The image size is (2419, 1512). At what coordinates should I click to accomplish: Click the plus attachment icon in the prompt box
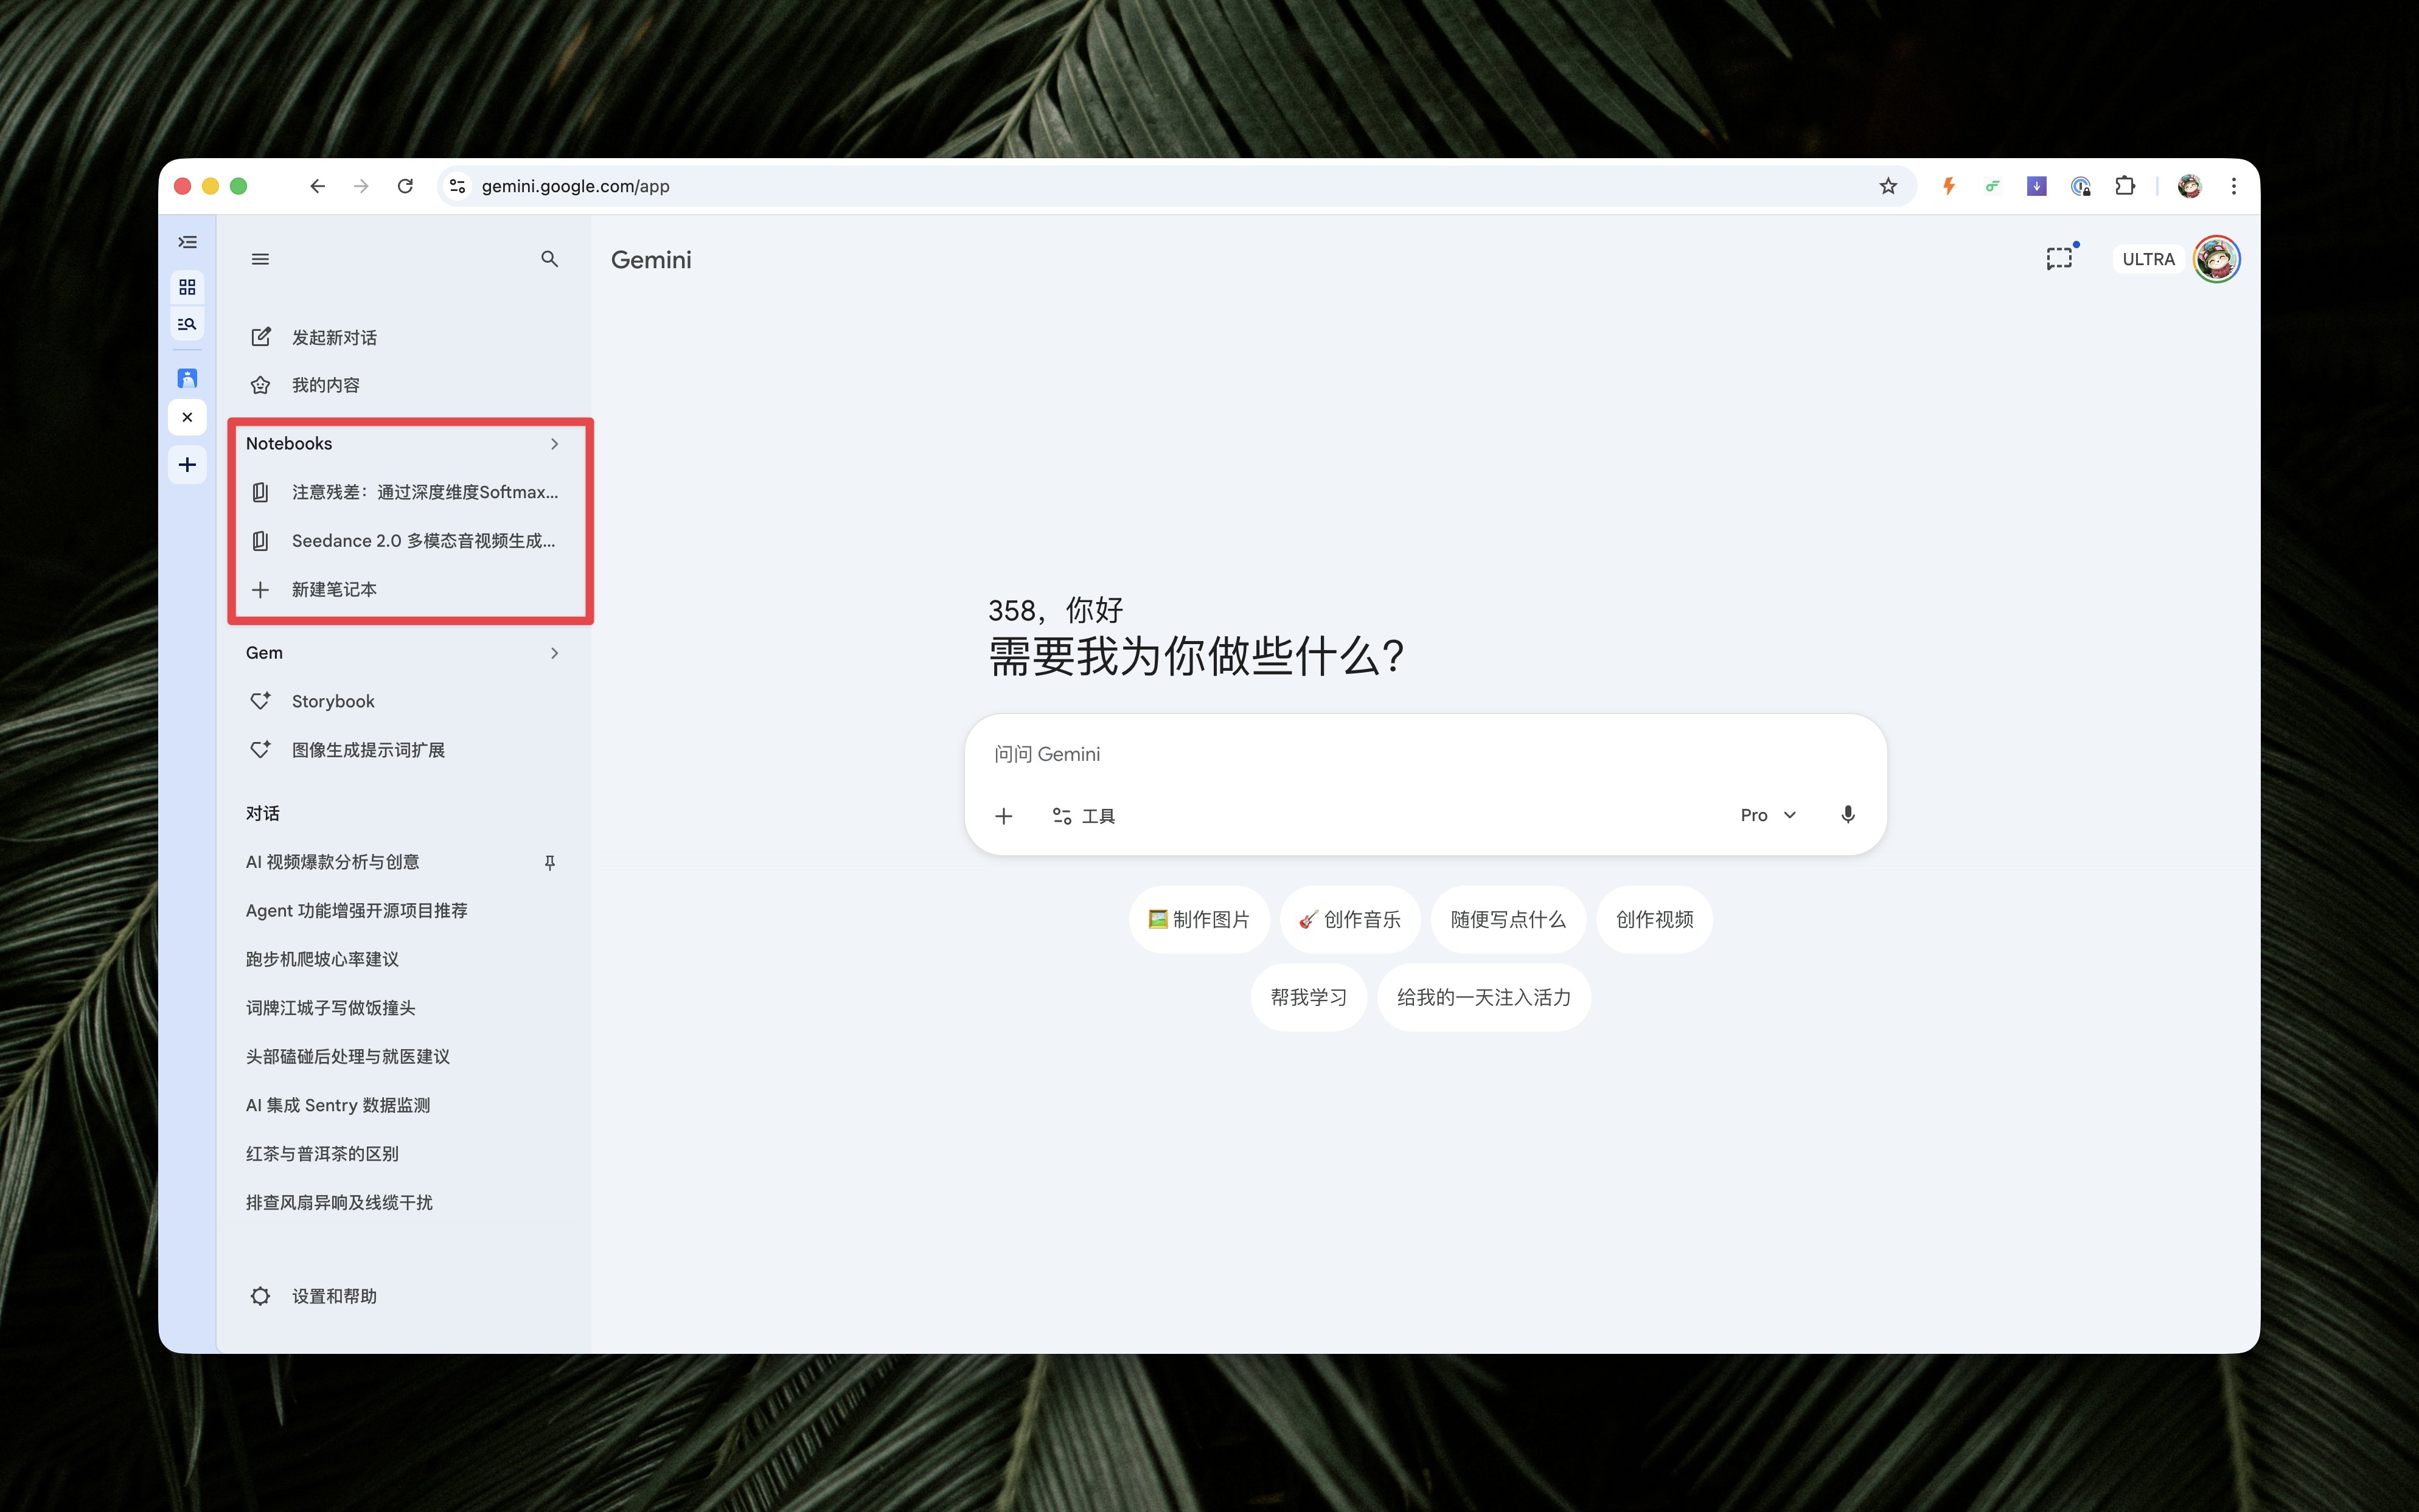(x=1004, y=816)
